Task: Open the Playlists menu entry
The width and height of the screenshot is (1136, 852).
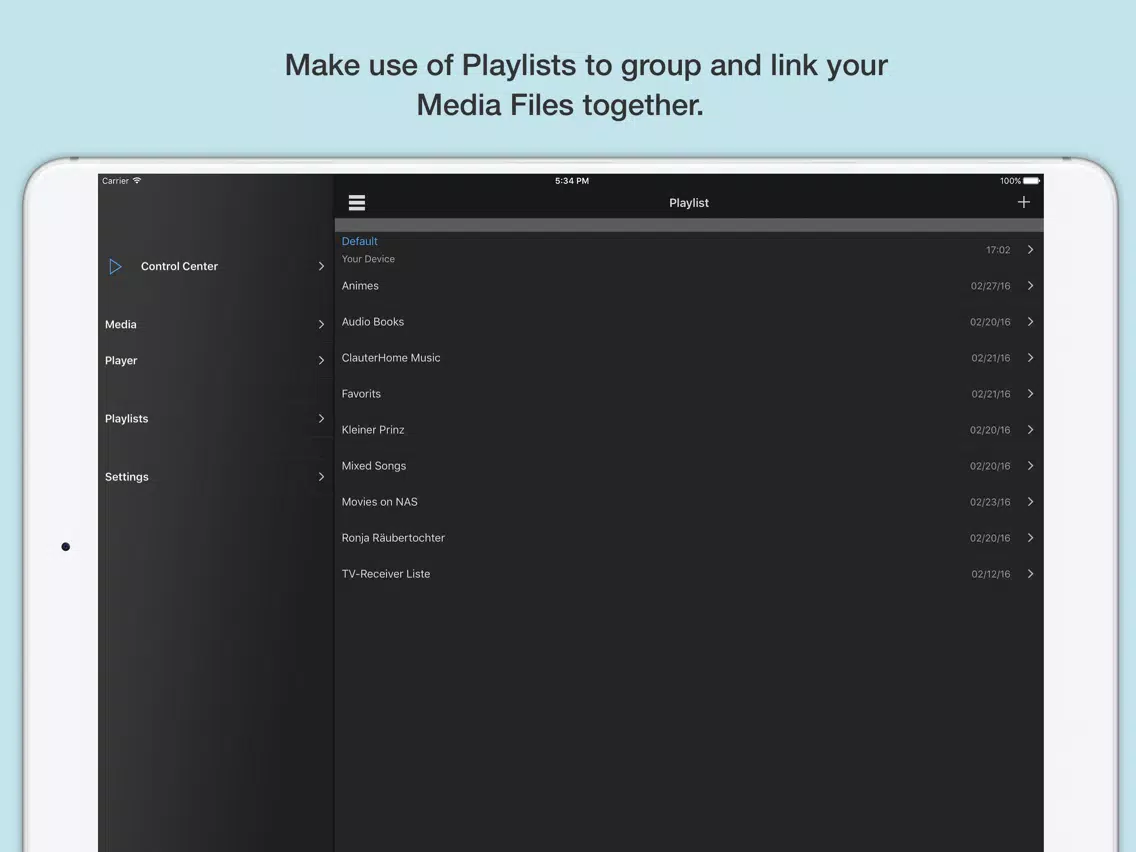Action: tap(215, 418)
